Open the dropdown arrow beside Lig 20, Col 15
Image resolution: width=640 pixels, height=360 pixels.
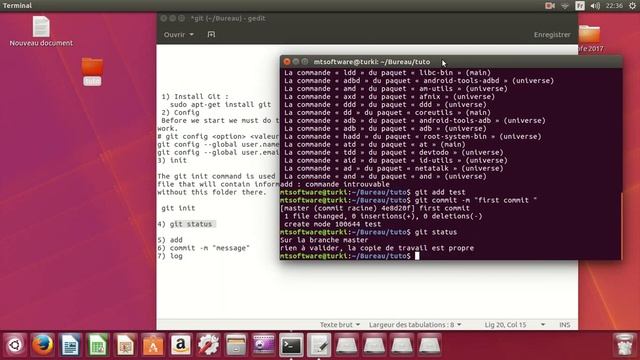[543, 325]
